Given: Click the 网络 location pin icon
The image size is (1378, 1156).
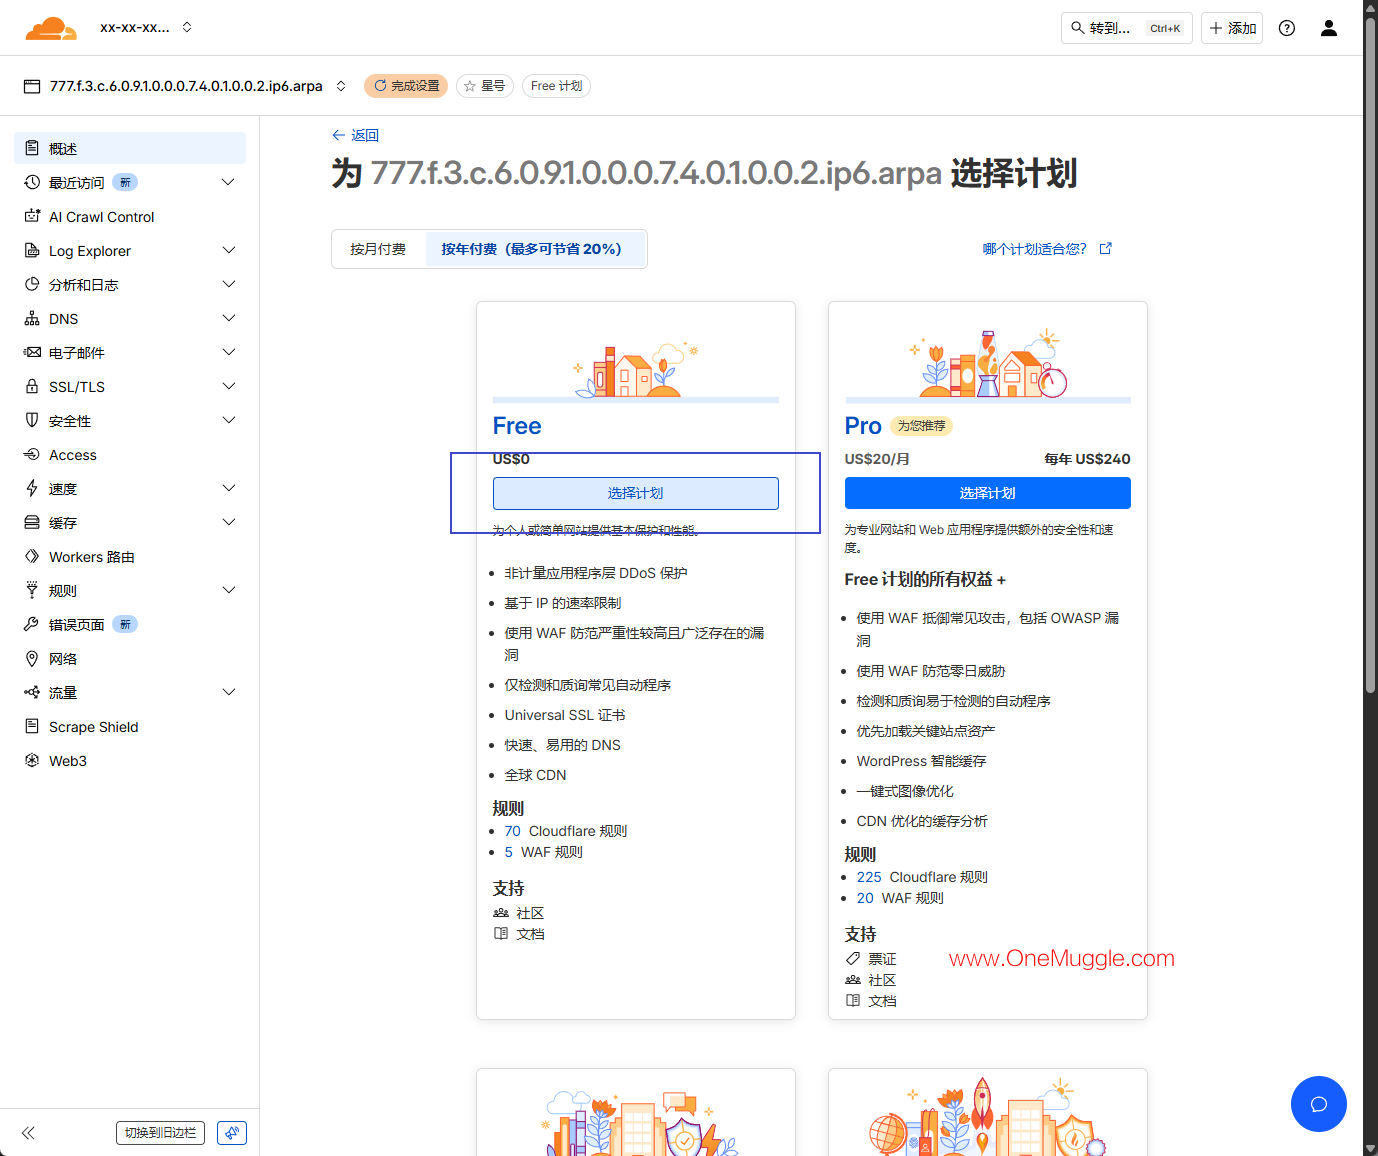Looking at the screenshot, I should [x=32, y=658].
